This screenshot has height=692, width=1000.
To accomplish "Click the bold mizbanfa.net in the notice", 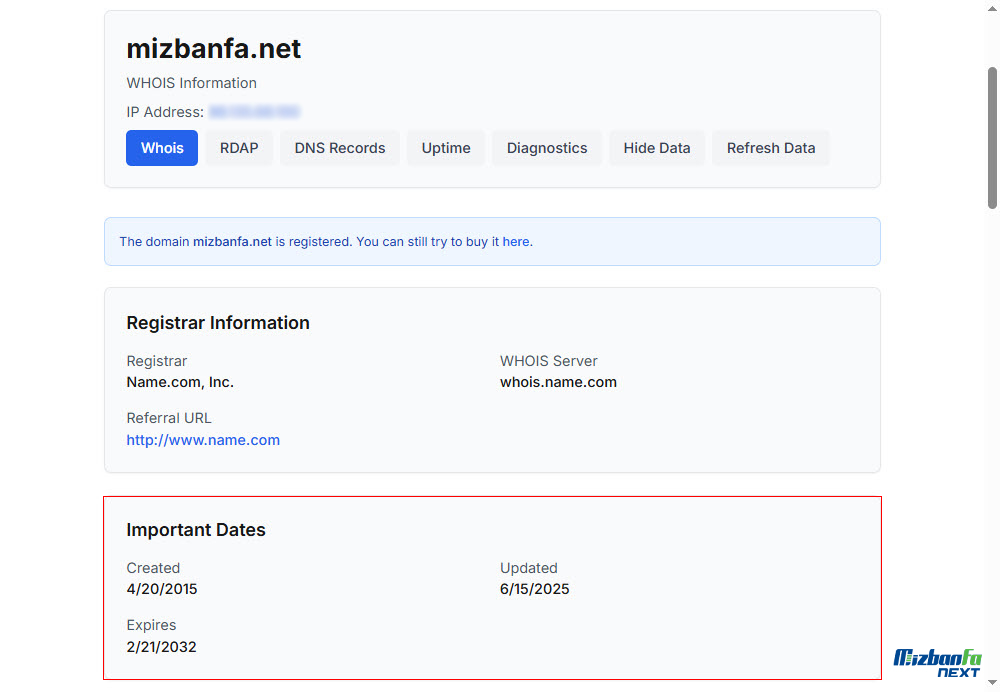I will pyautogui.click(x=232, y=242).
